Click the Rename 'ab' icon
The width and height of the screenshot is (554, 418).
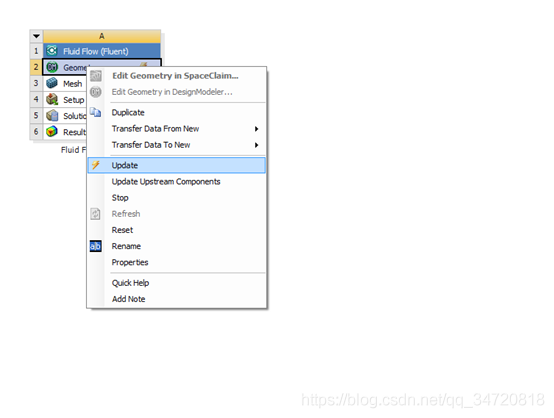(96, 246)
